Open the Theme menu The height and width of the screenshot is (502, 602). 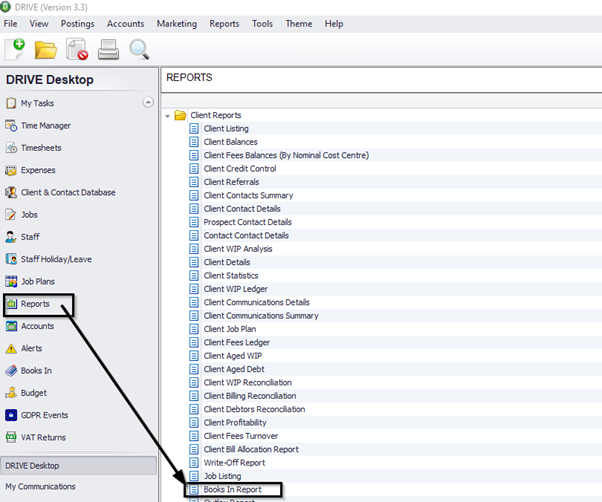point(299,24)
